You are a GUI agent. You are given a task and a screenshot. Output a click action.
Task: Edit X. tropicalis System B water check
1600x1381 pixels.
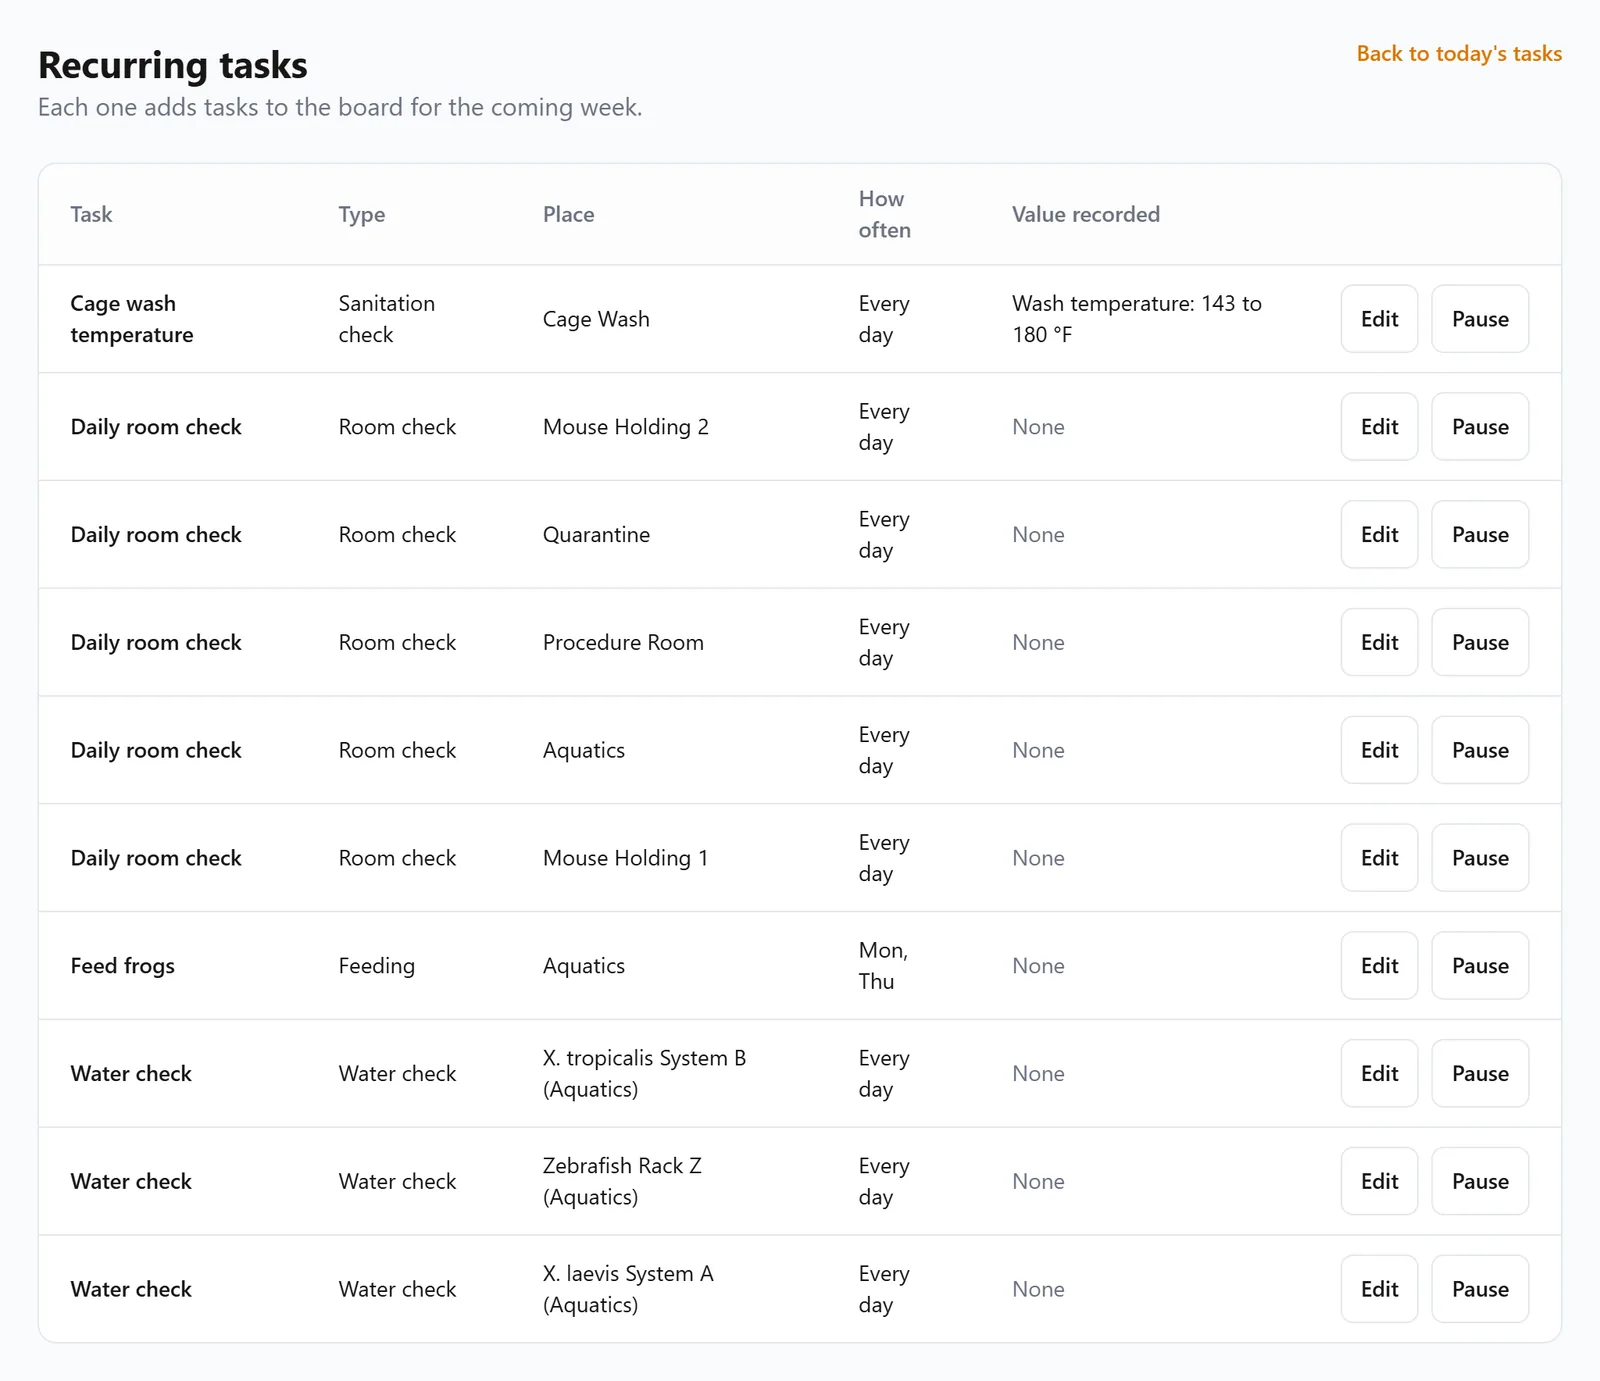[x=1379, y=1074]
